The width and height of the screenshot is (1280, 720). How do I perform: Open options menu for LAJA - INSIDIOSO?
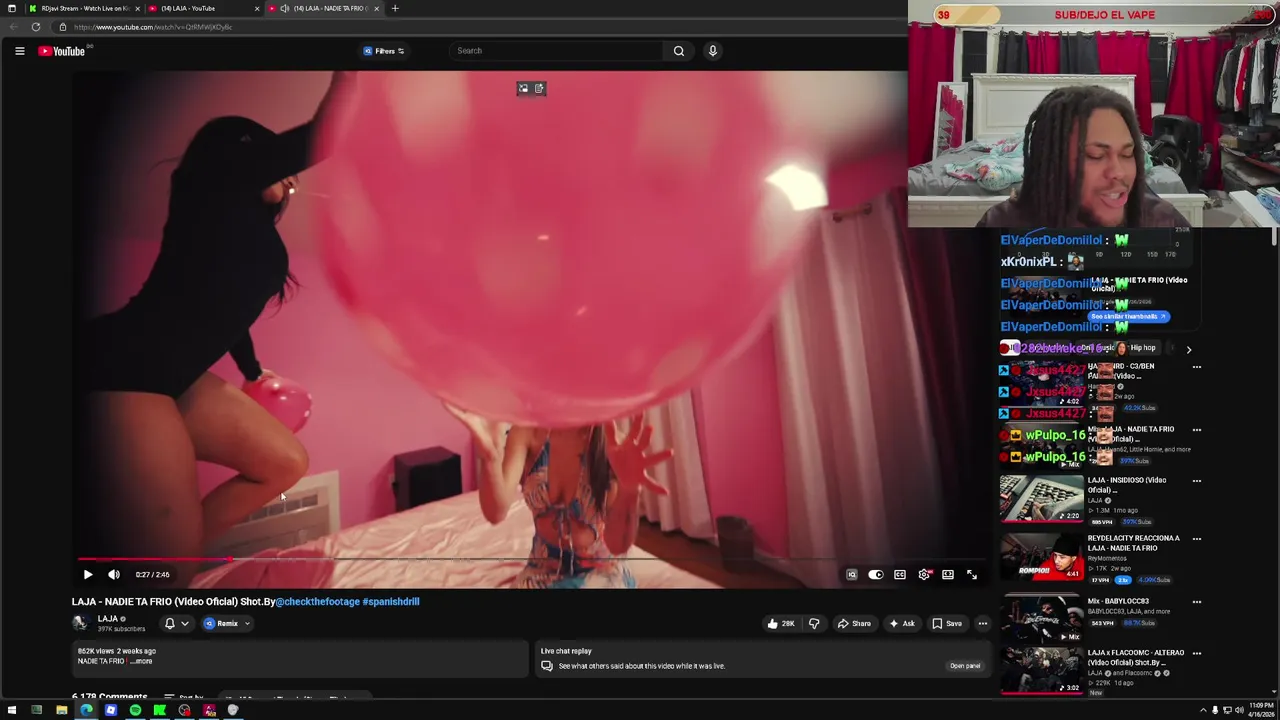tap(1196, 481)
